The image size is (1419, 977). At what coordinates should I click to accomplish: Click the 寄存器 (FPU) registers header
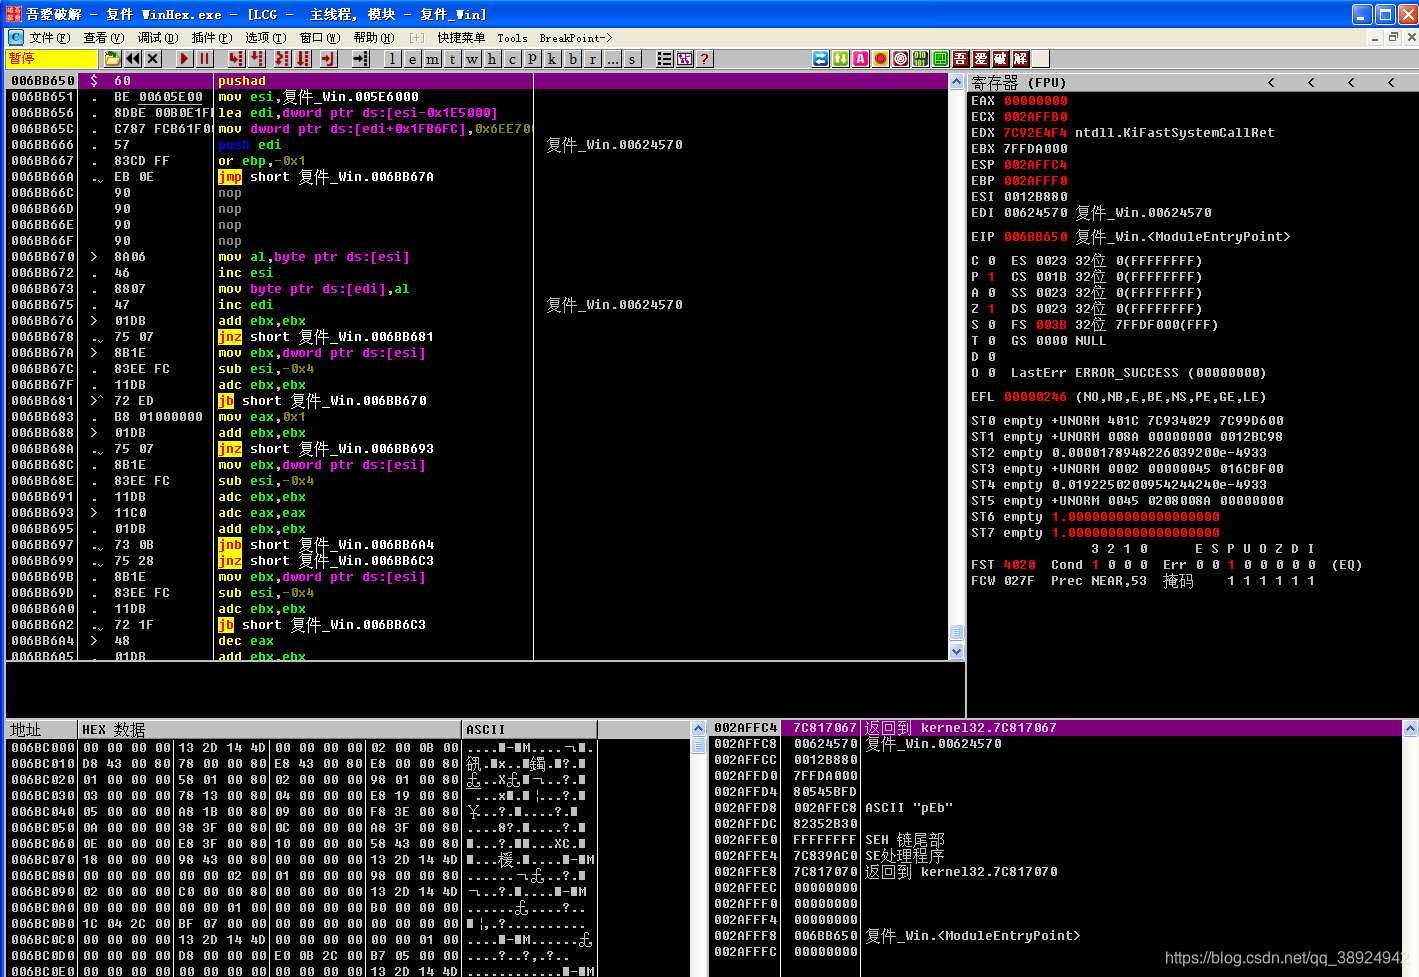[1019, 82]
